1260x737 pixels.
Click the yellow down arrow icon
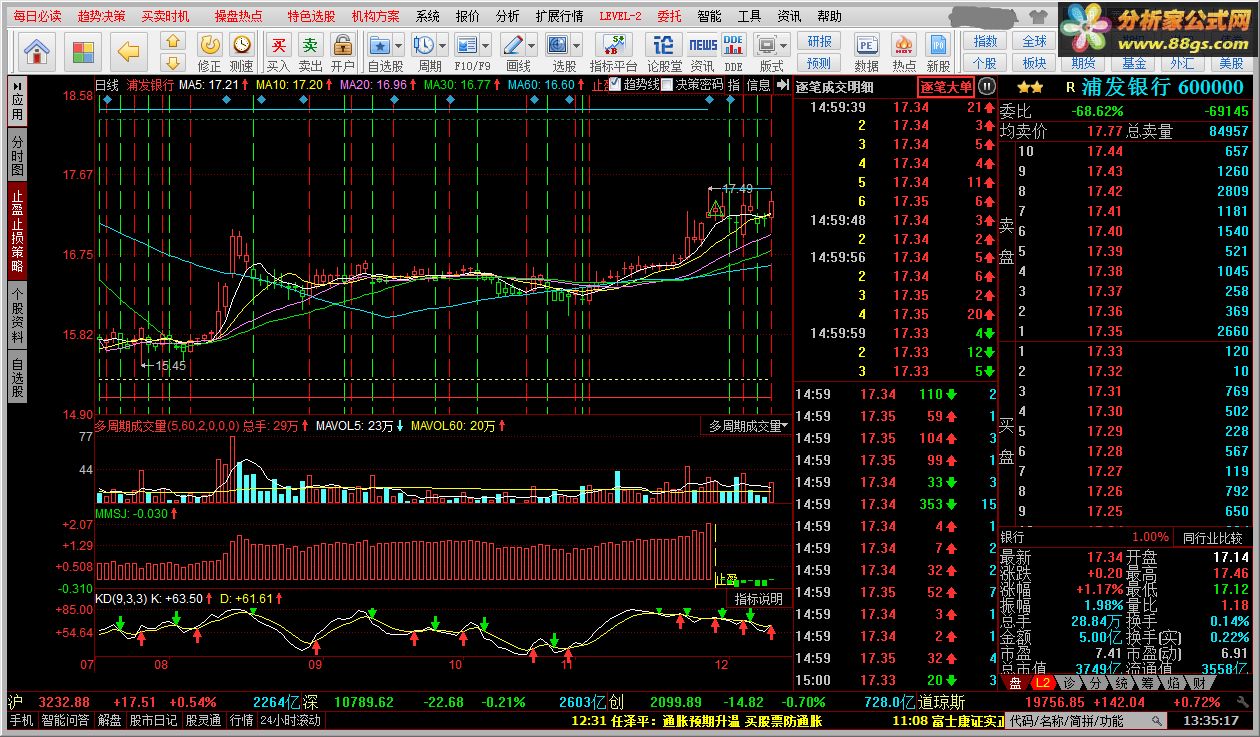pos(174,61)
